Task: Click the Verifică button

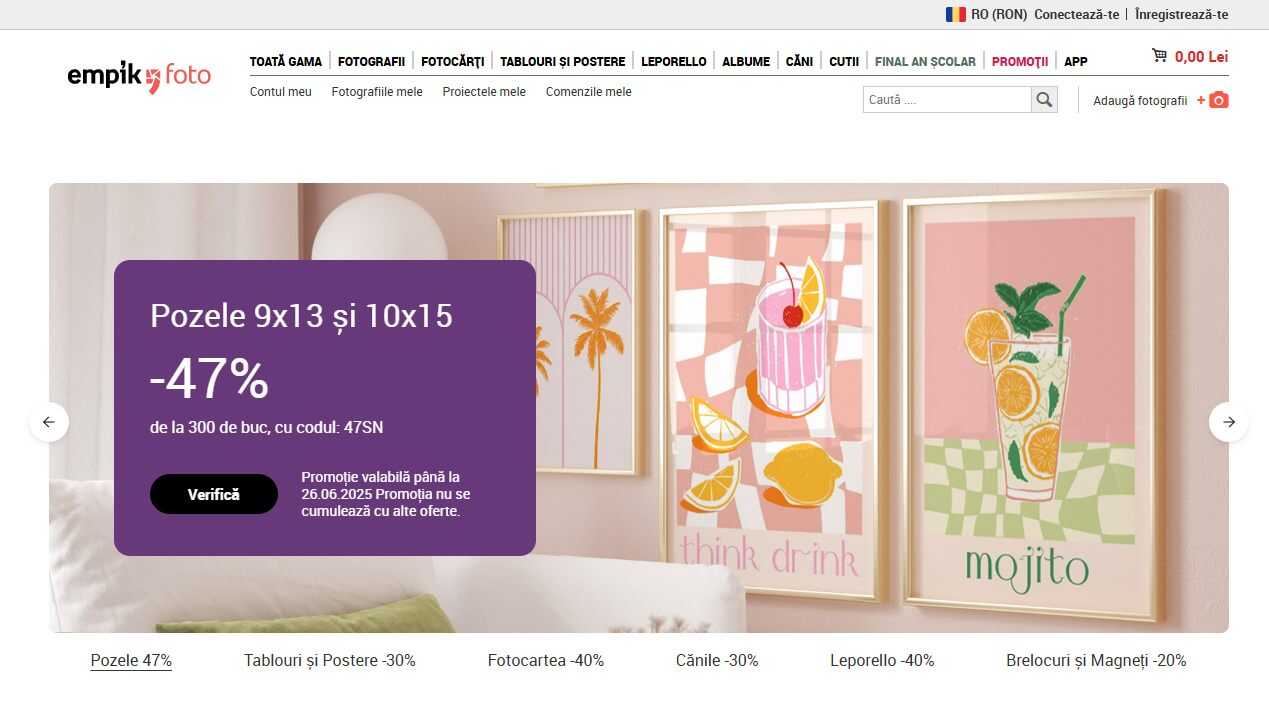Action: (x=214, y=494)
